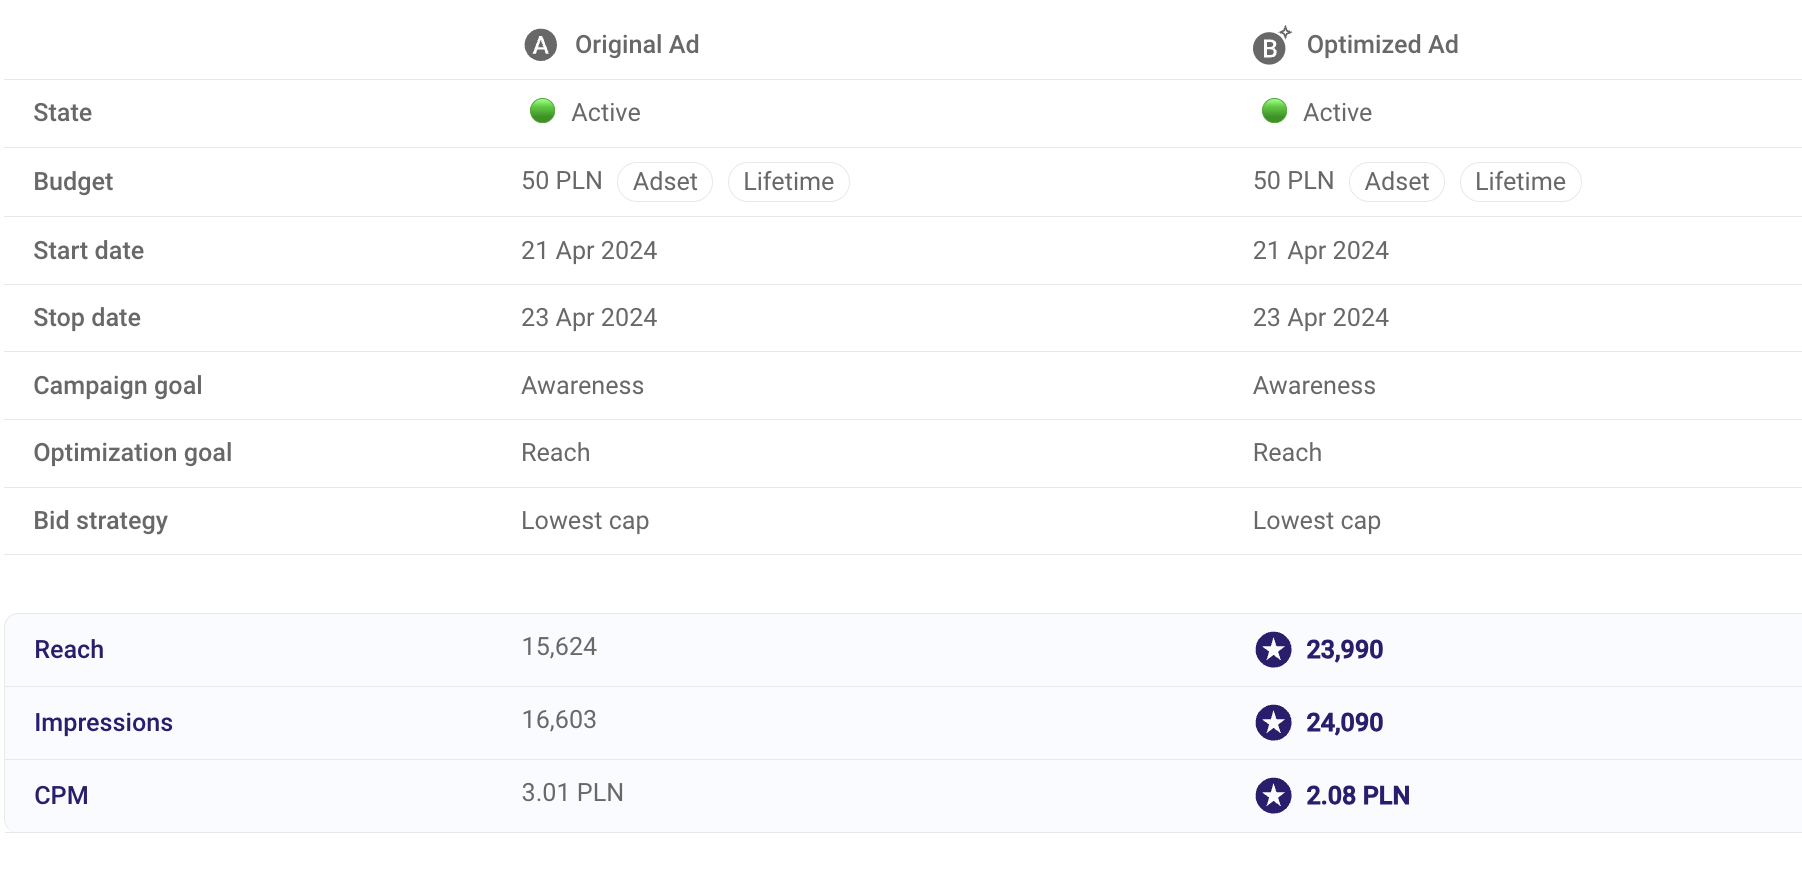Select the Adset tag in Optimized Ad budget
Image resolution: width=1802 pixels, height=876 pixels.
(1396, 182)
